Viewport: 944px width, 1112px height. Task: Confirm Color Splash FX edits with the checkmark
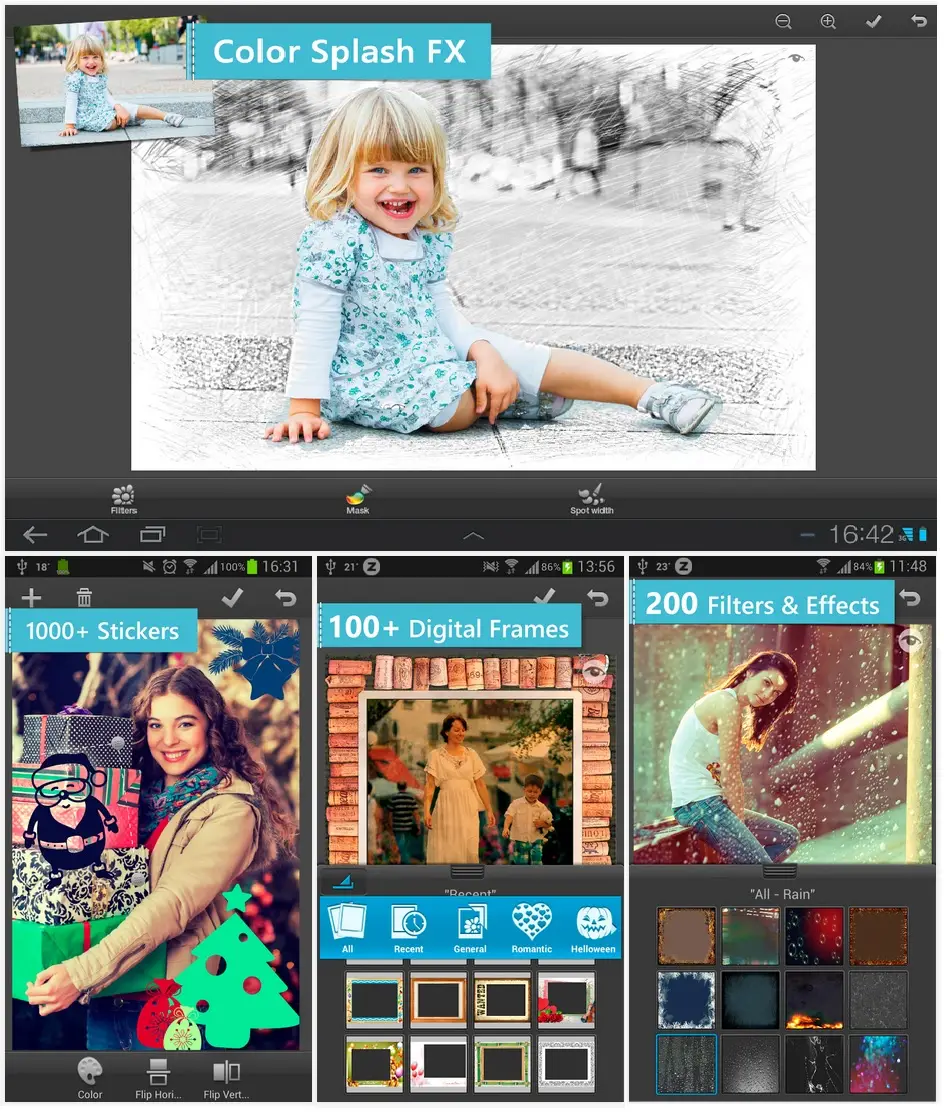coord(874,22)
